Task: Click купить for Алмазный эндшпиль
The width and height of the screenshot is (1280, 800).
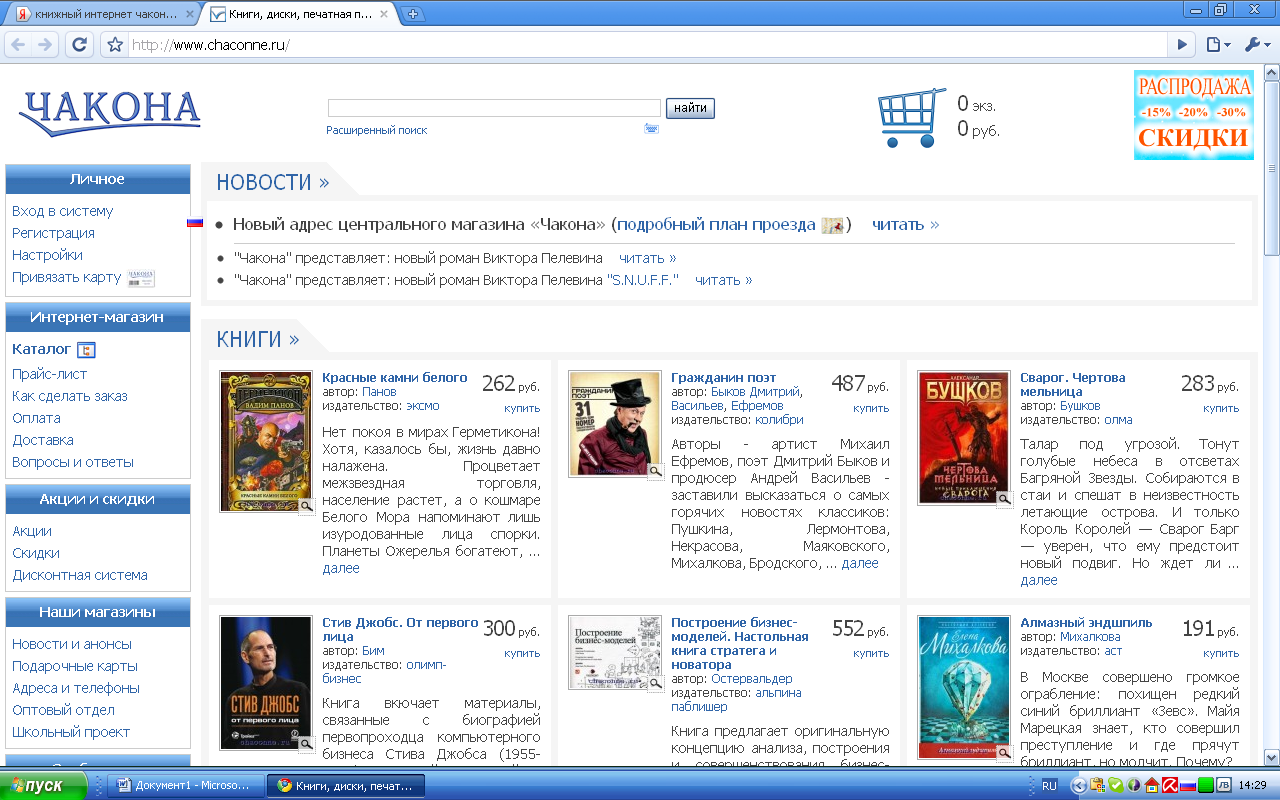Action: 1221,653
